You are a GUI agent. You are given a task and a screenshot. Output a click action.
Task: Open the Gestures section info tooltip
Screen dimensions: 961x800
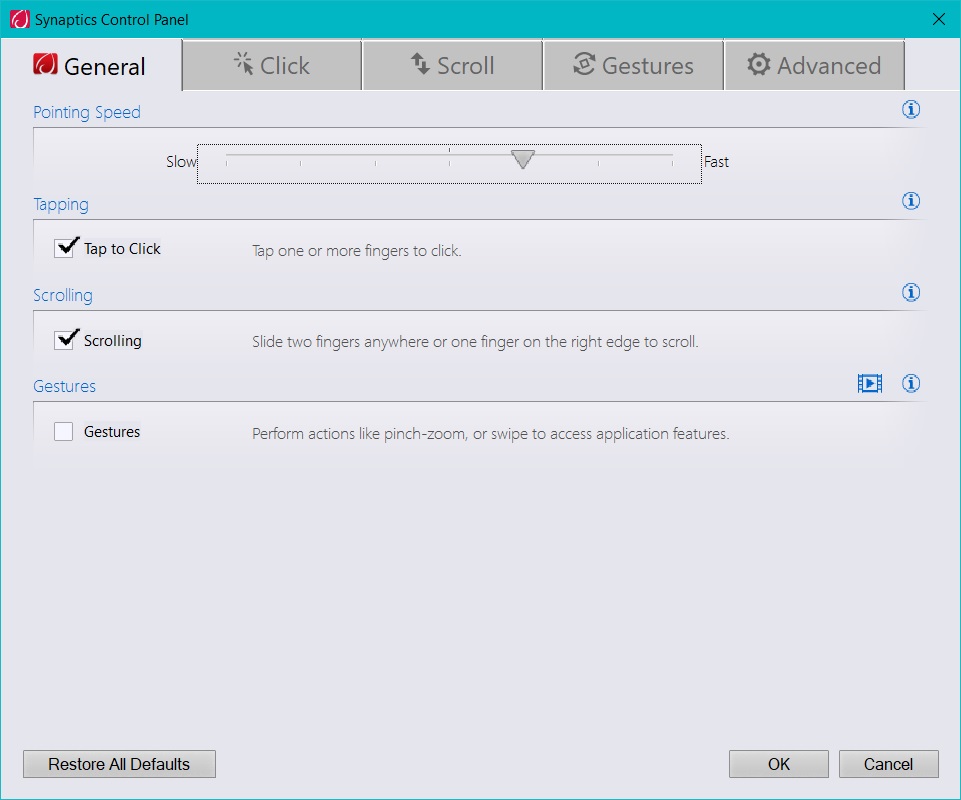click(911, 383)
